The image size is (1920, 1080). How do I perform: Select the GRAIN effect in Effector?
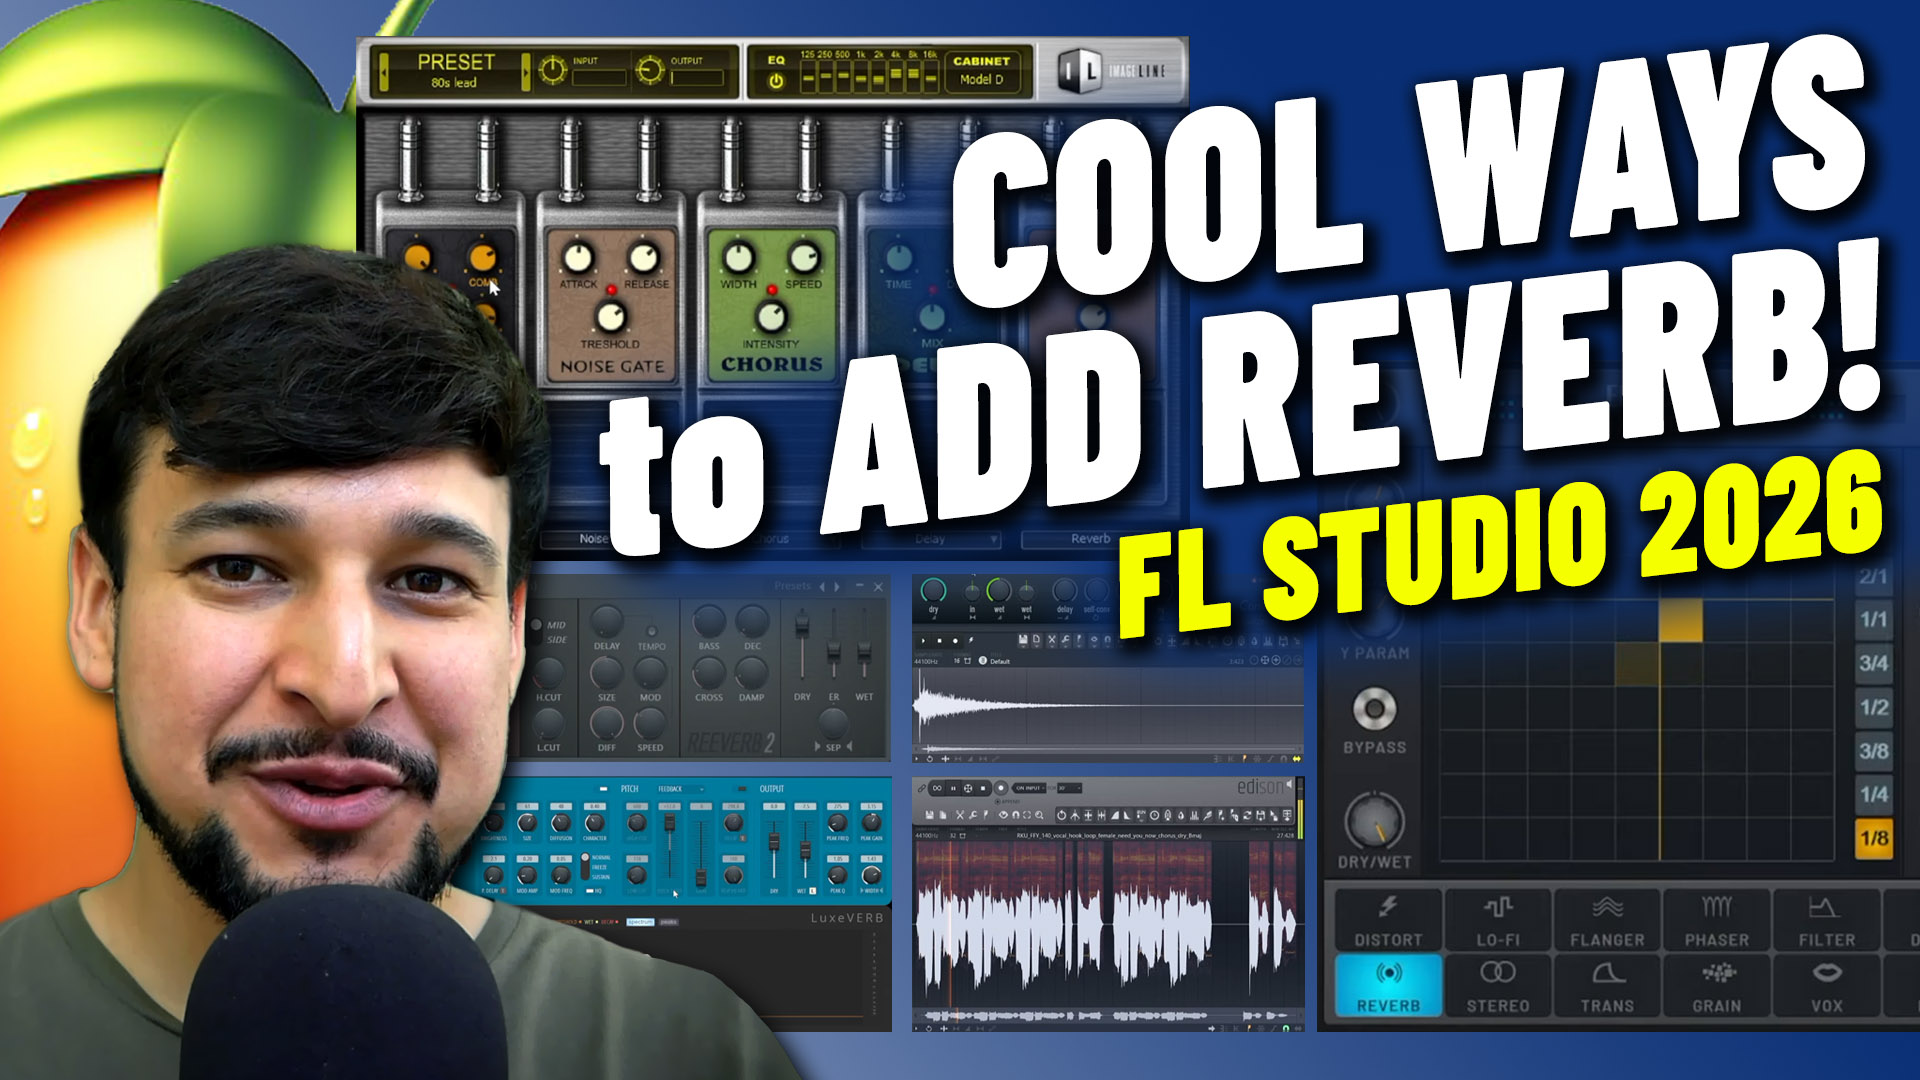1717,985
